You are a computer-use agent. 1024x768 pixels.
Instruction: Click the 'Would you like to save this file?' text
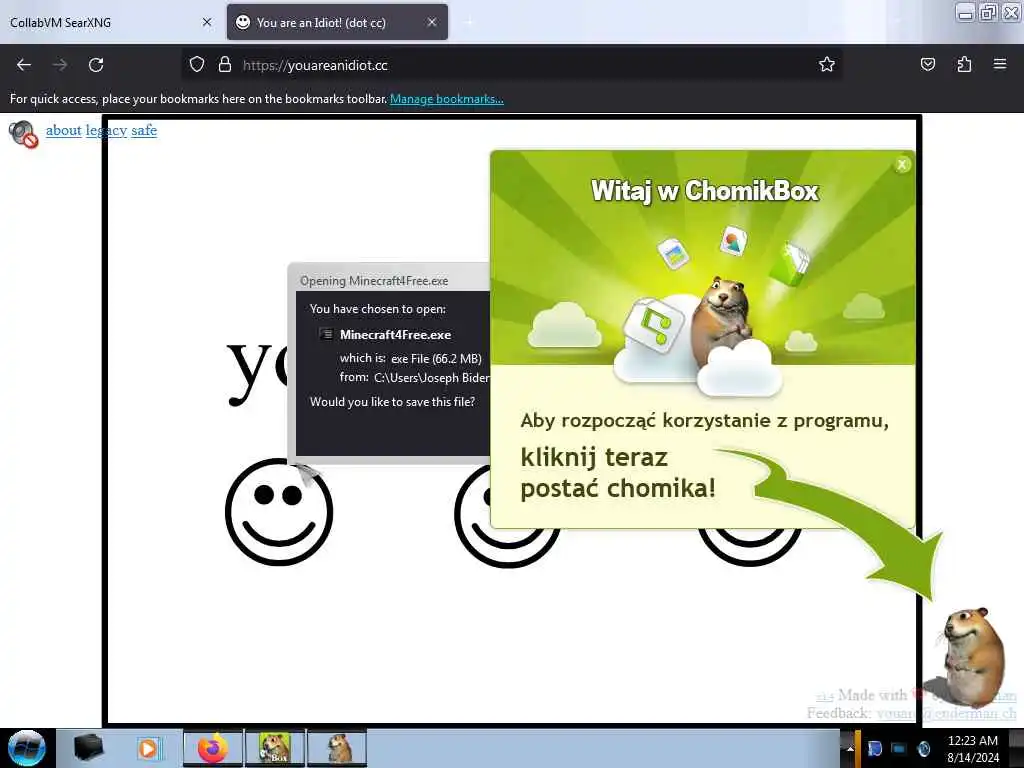point(392,402)
